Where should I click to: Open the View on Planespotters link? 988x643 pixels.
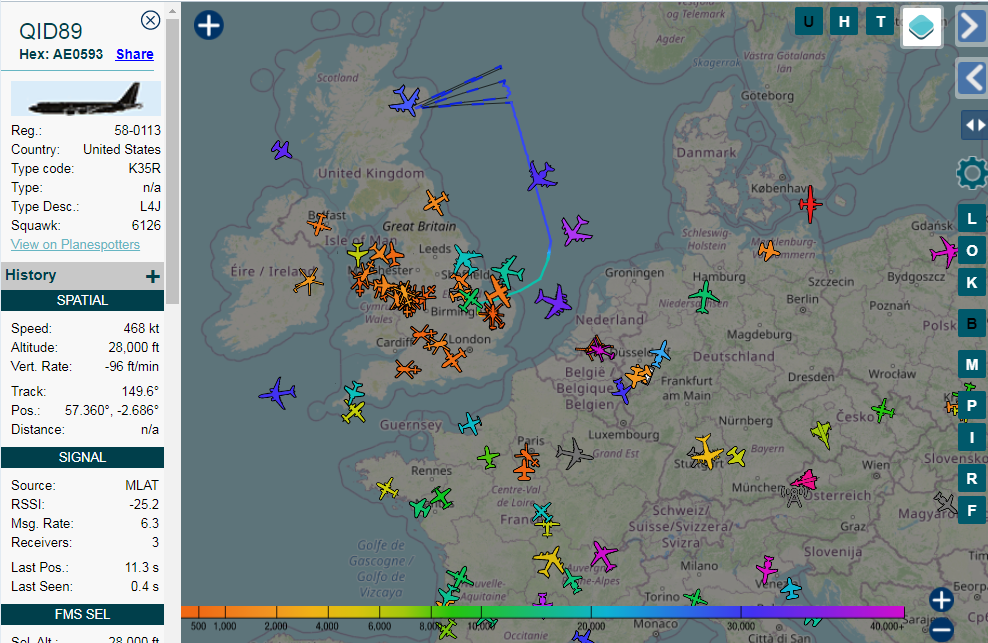point(75,245)
